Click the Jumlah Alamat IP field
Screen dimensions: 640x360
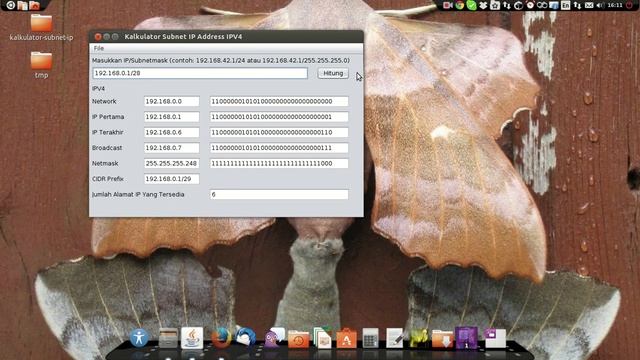click(x=279, y=195)
